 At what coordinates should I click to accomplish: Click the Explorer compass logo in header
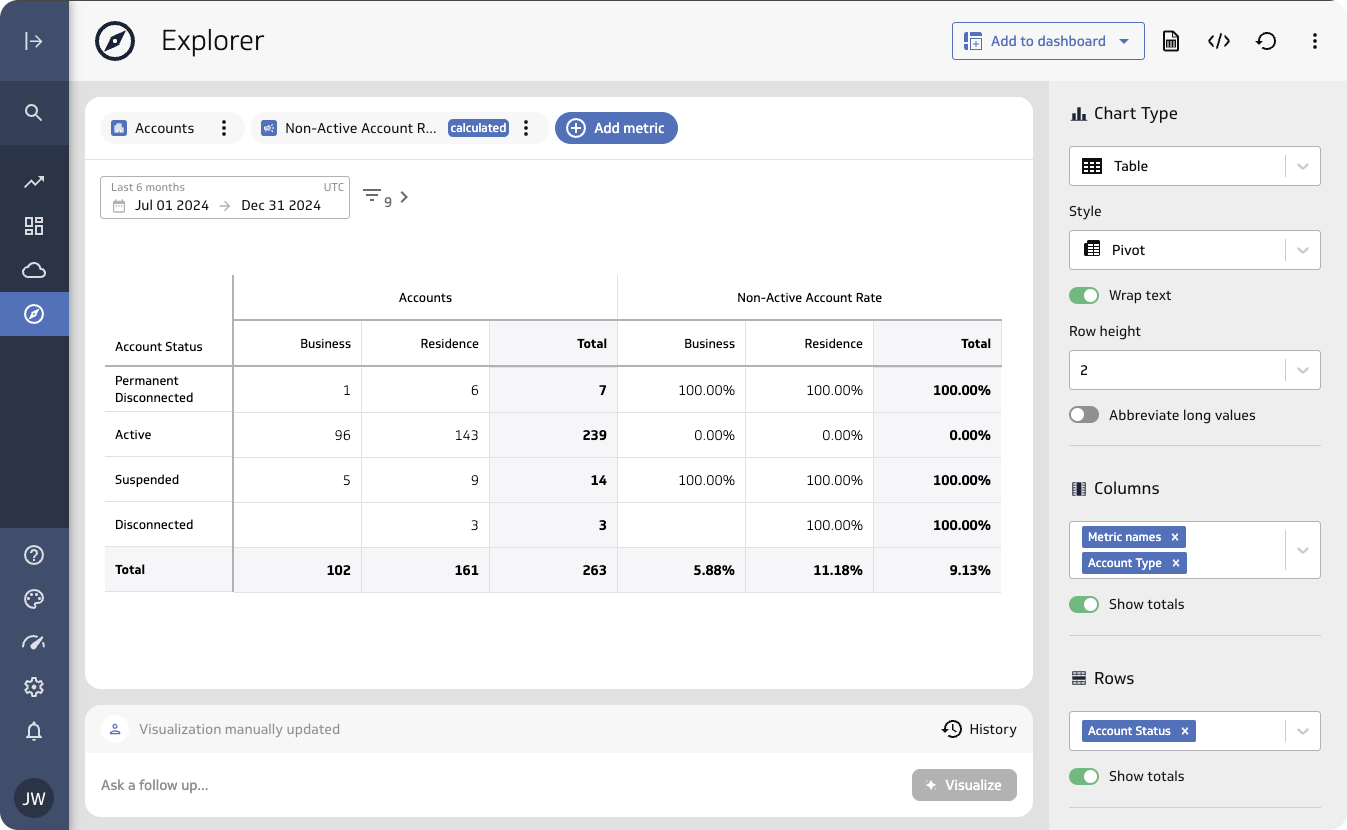tap(115, 41)
